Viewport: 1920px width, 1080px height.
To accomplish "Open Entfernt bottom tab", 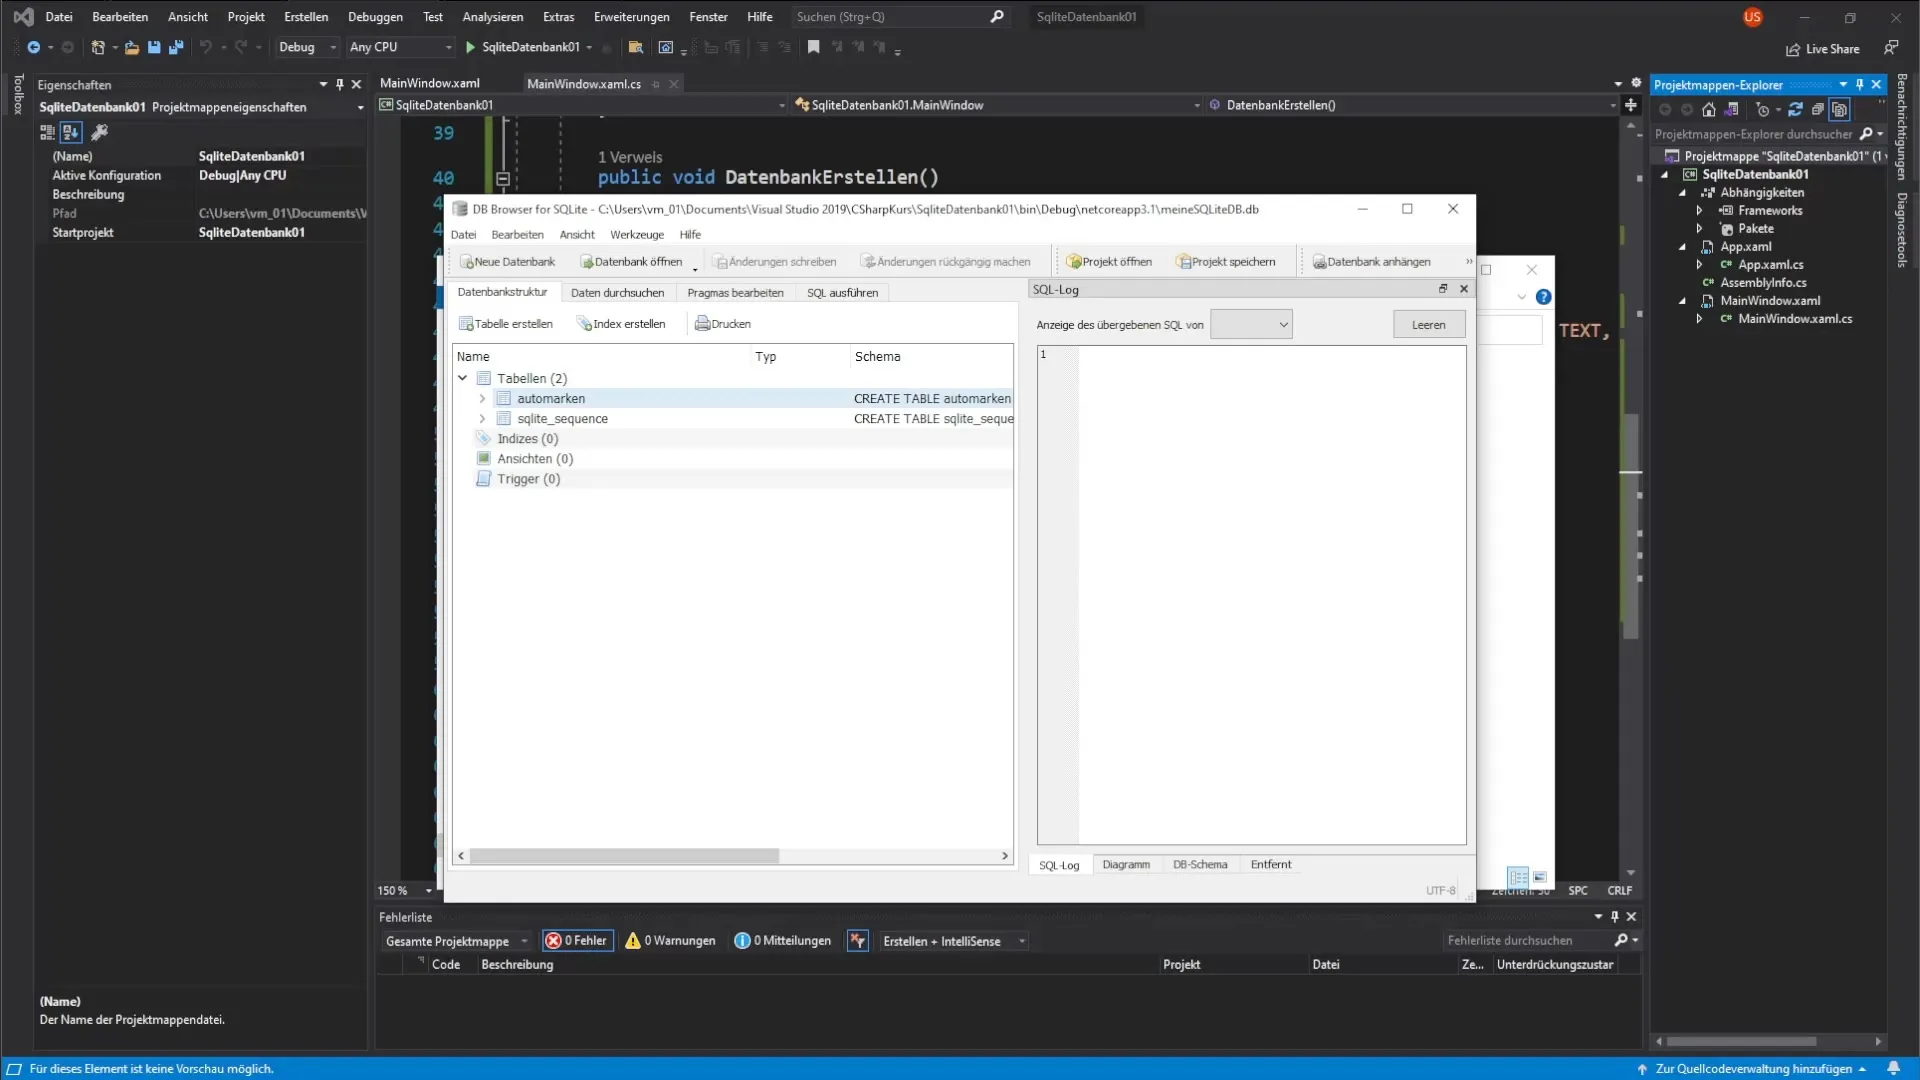I will (x=1271, y=865).
